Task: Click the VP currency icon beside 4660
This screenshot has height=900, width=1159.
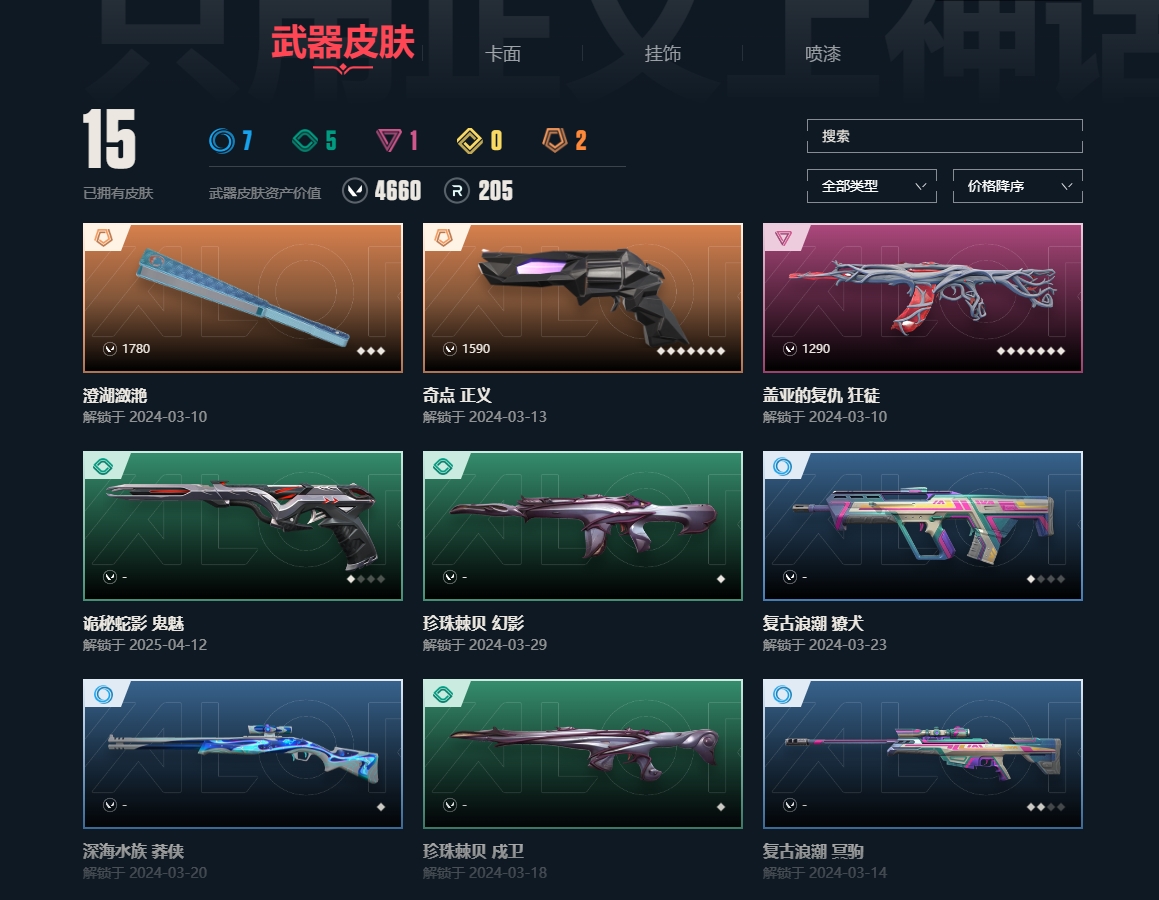Action: point(356,191)
